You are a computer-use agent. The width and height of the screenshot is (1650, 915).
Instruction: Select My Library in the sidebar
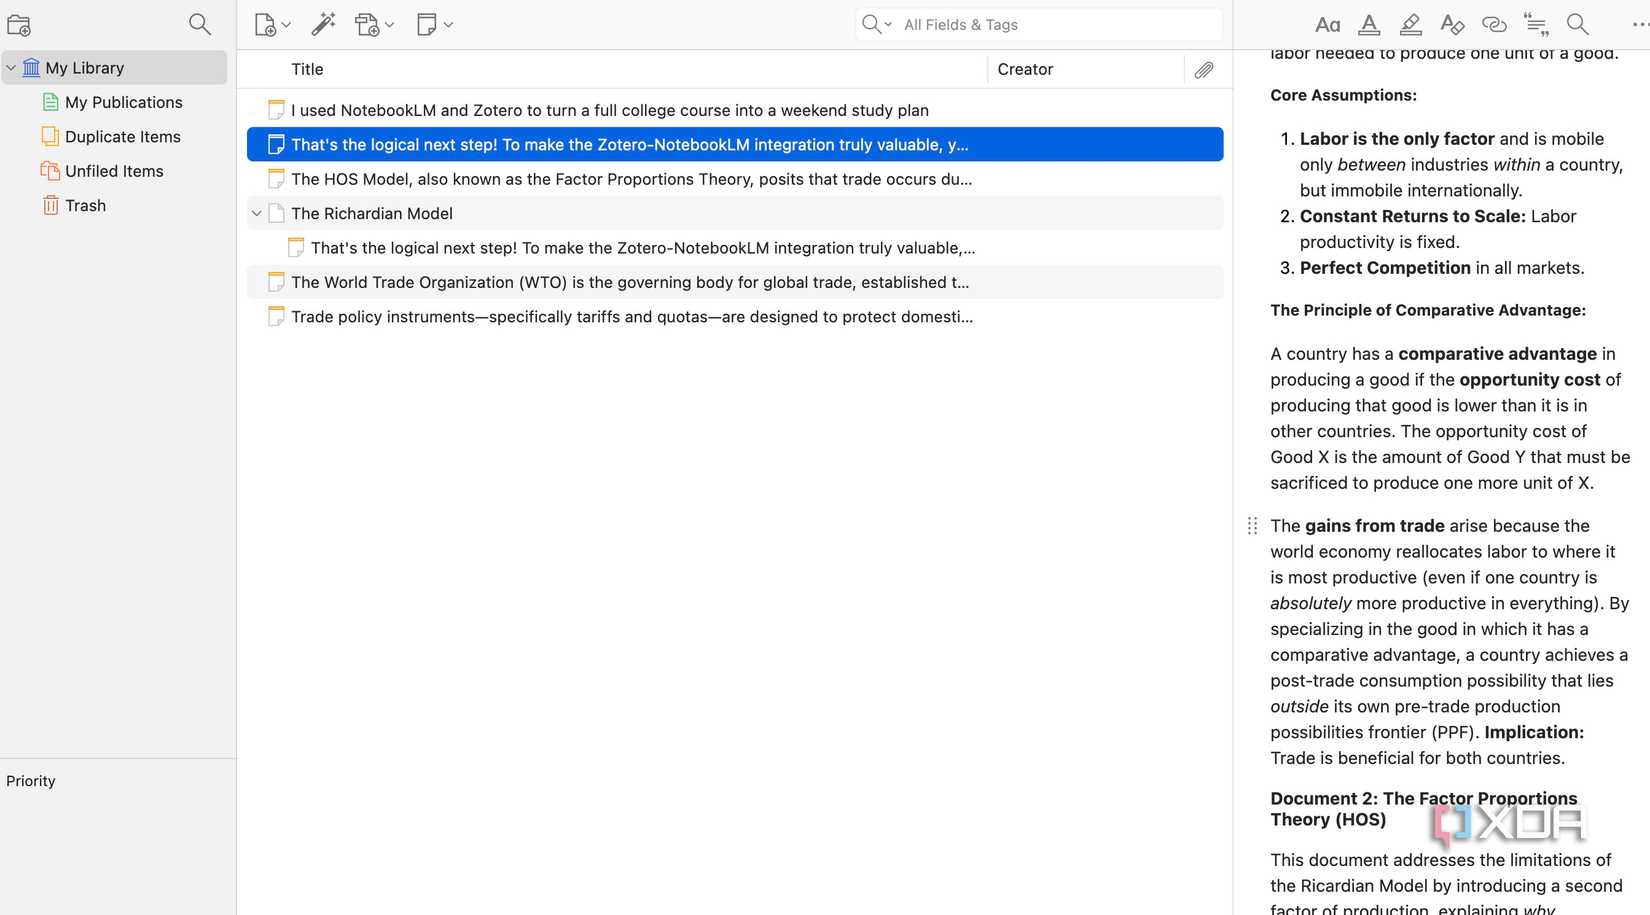[x=114, y=68]
